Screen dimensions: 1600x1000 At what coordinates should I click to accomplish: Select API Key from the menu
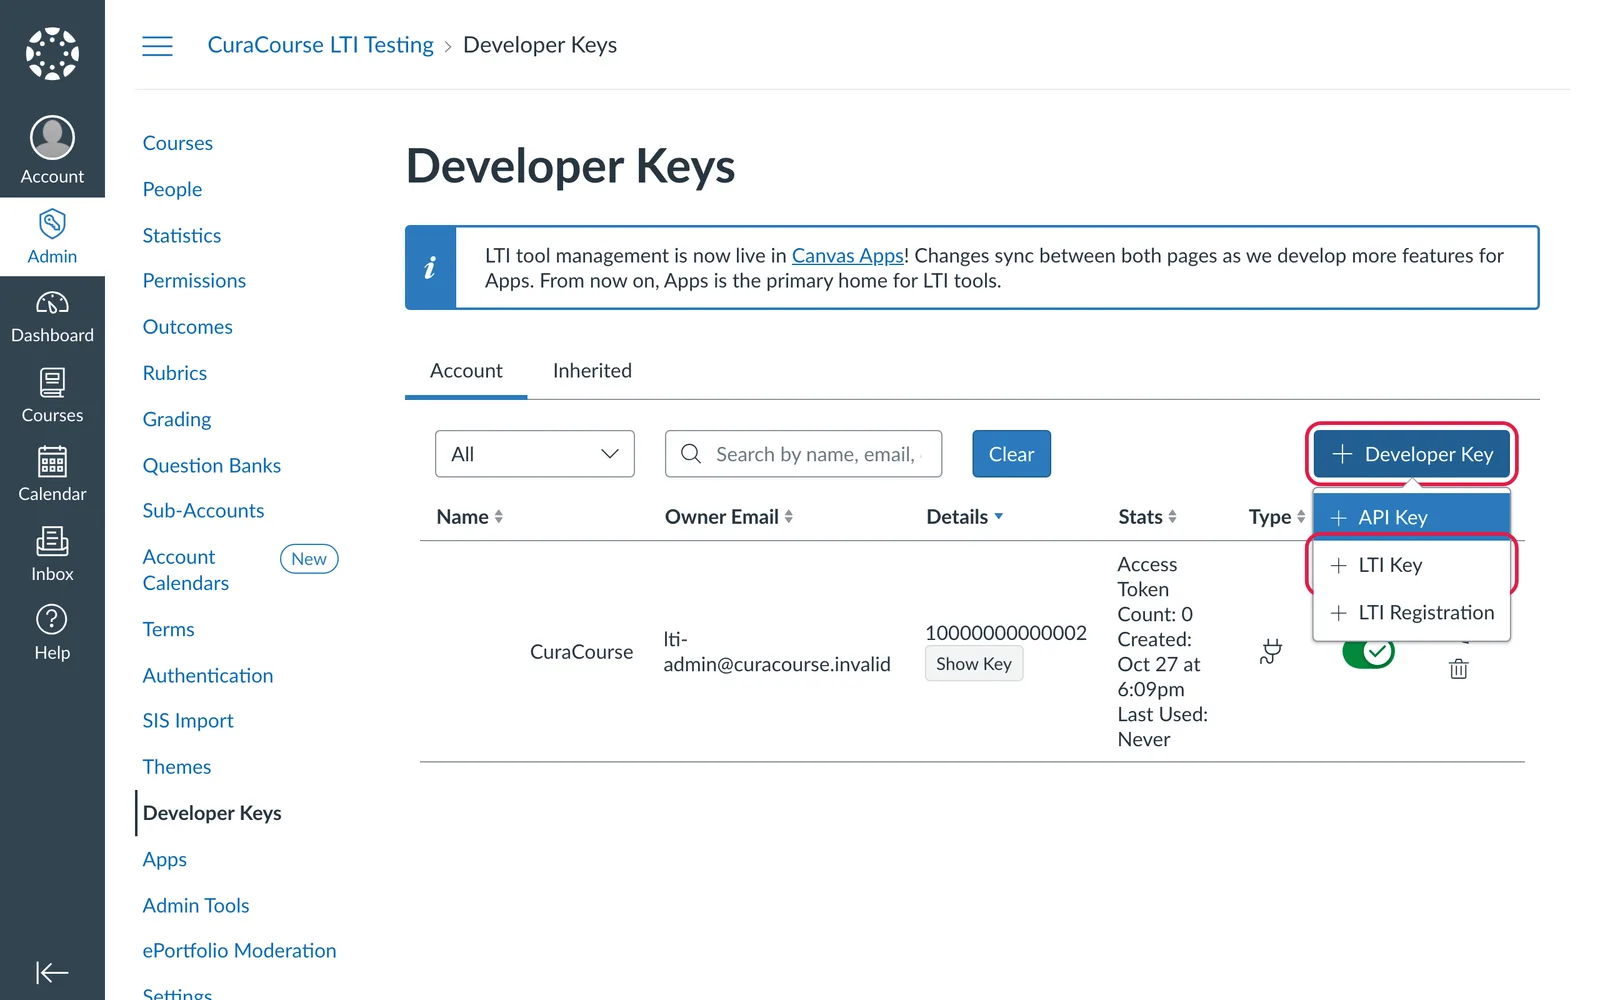click(1411, 517)
